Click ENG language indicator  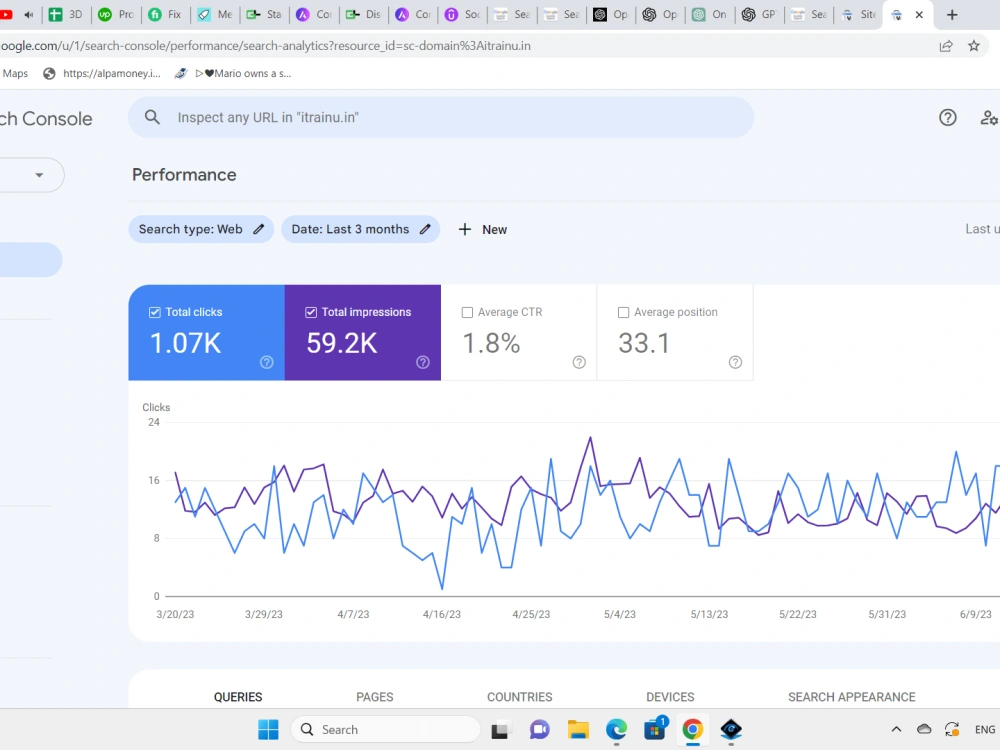pyautogui.click(x=985, y=729)
